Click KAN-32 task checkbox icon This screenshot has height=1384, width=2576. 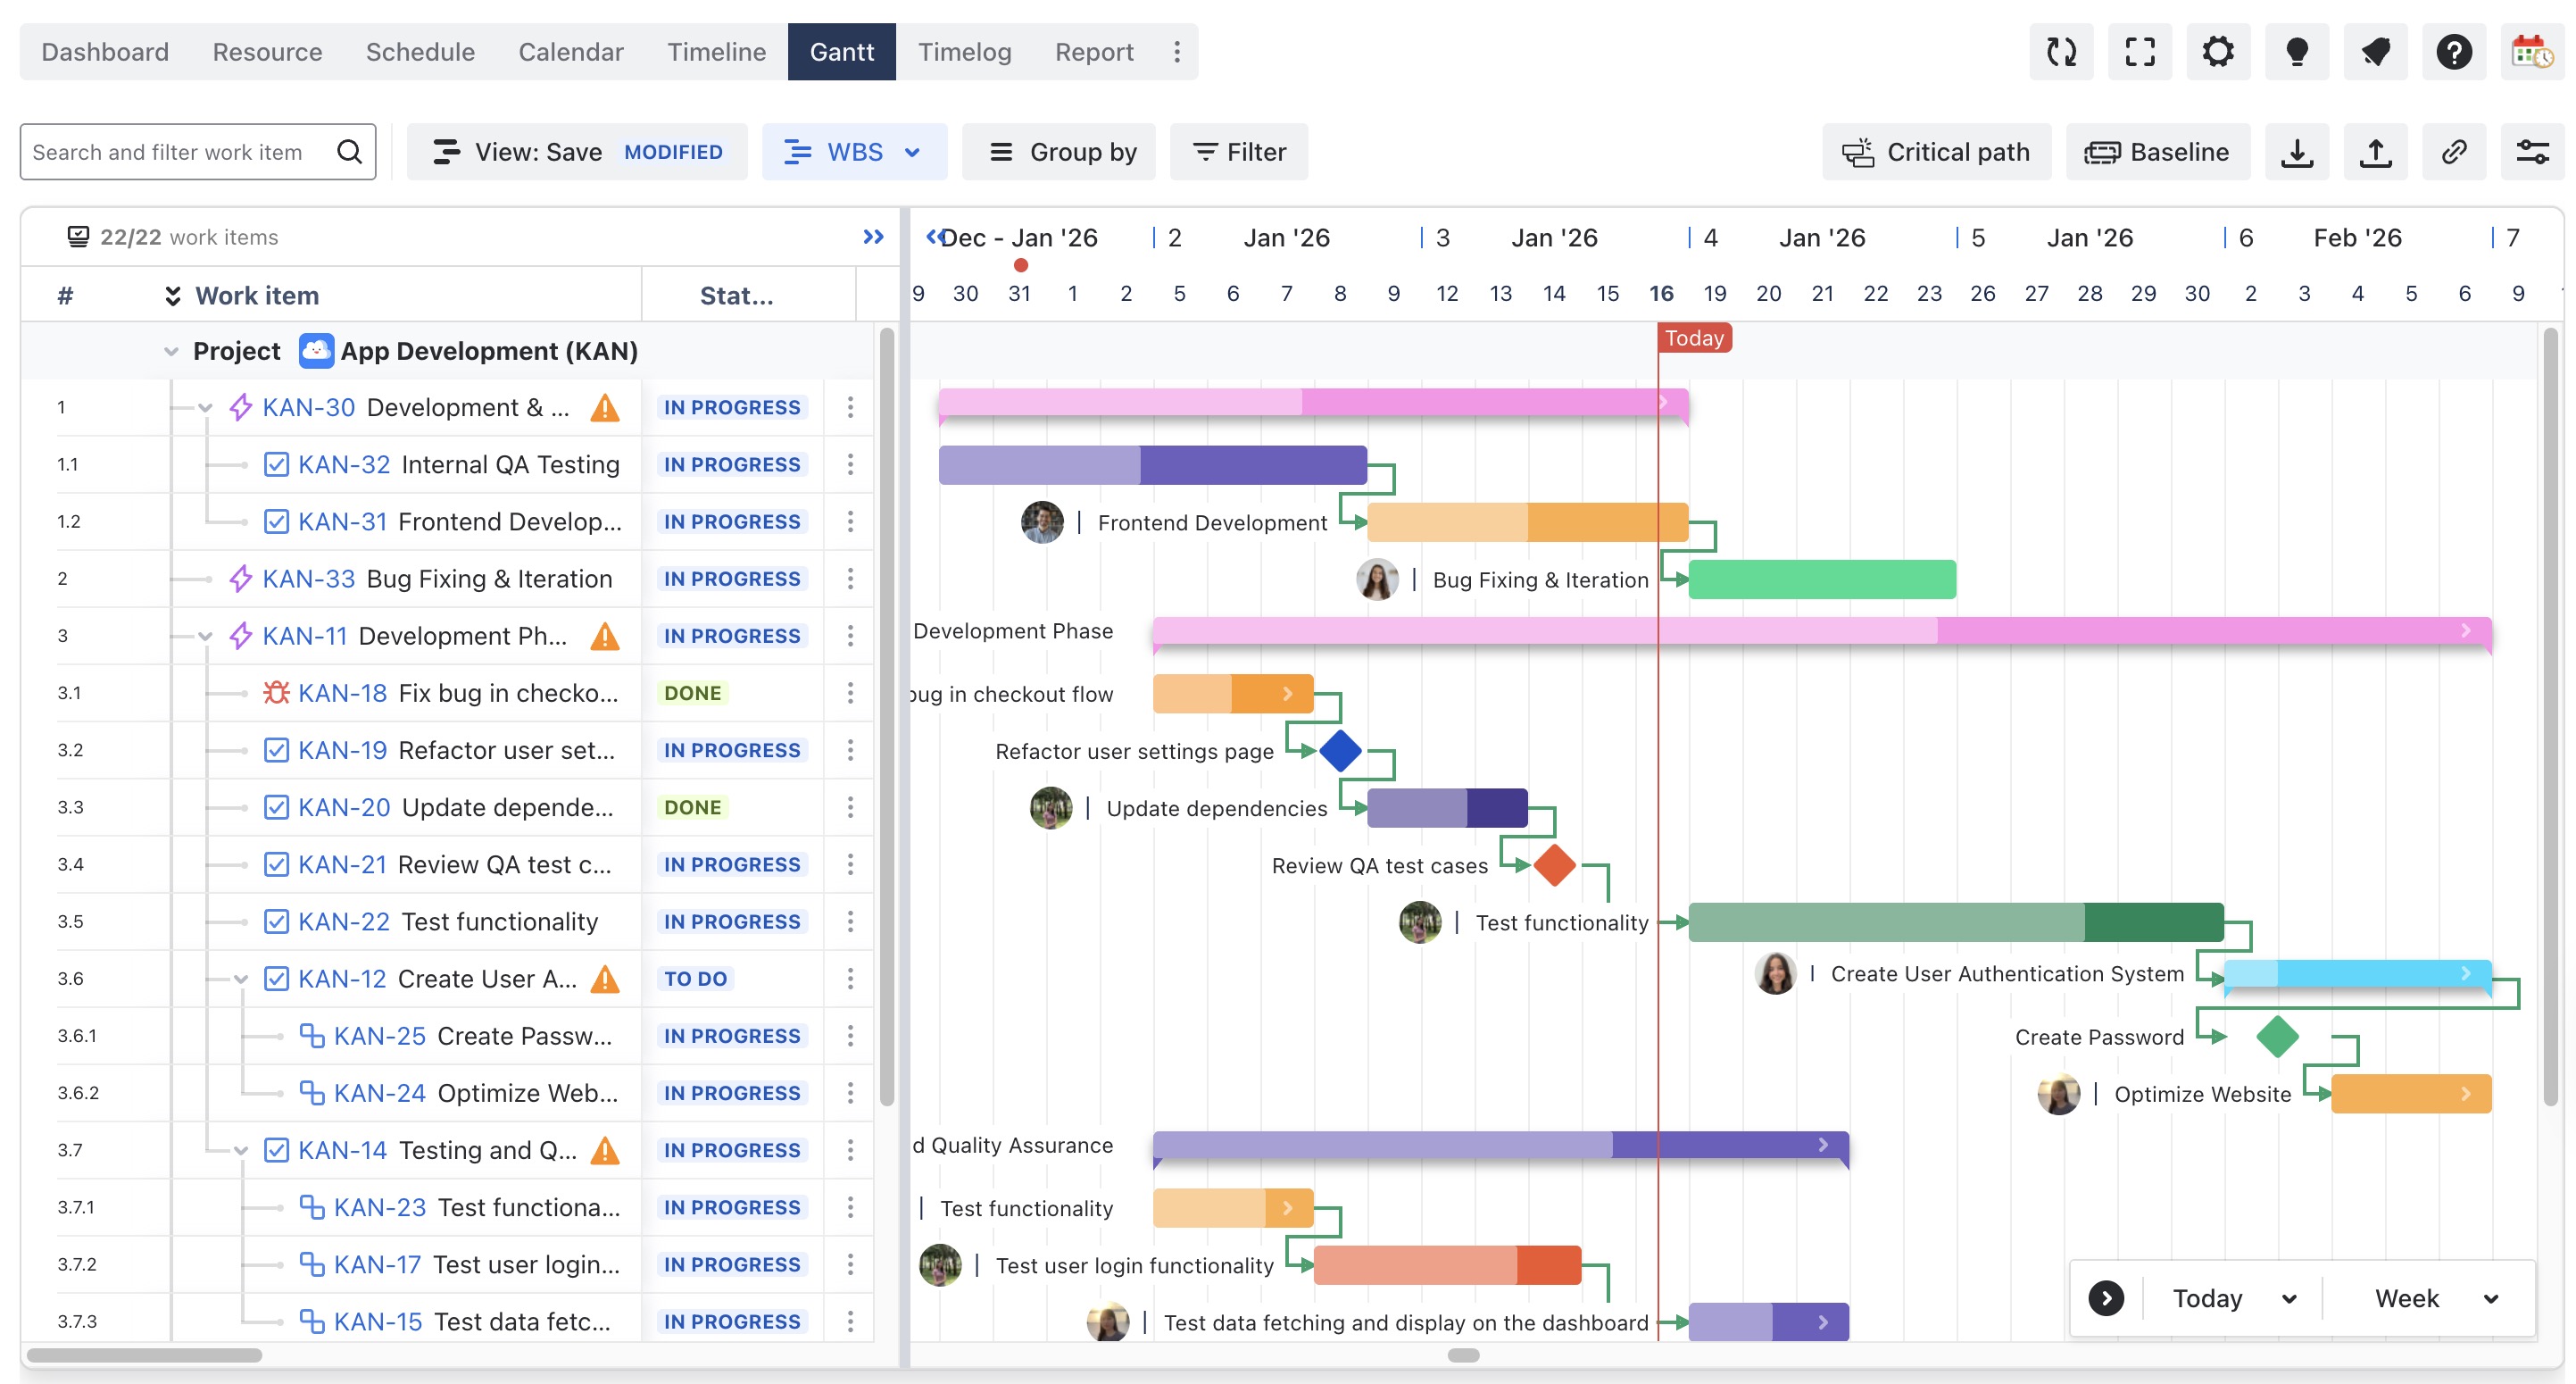276,464
